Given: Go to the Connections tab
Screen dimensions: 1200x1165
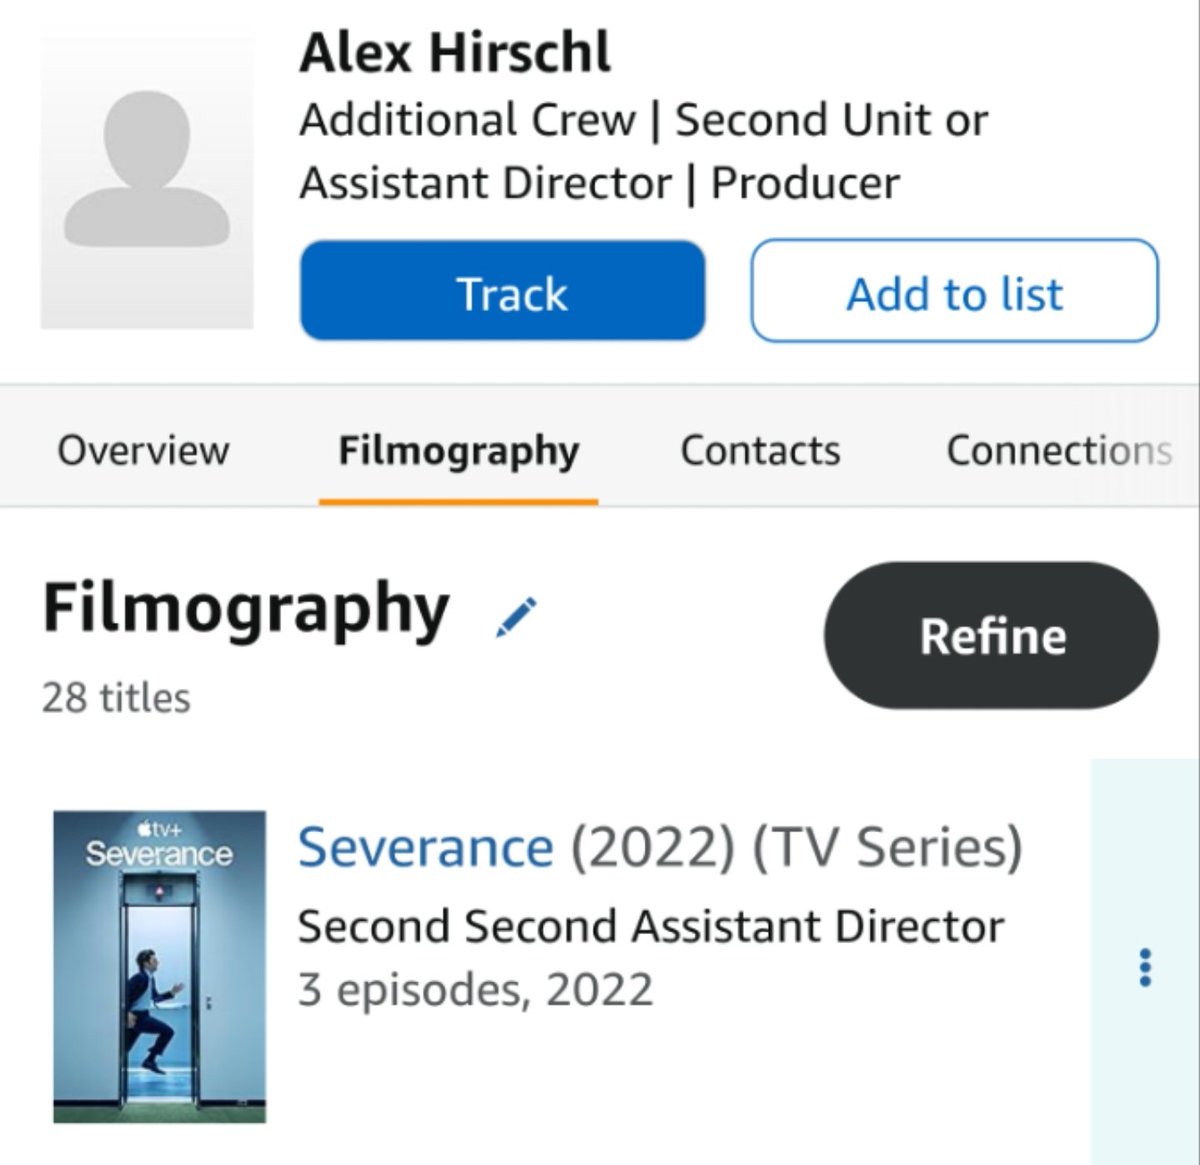Looking at the screenshot, I should [x=1060, y=450].
